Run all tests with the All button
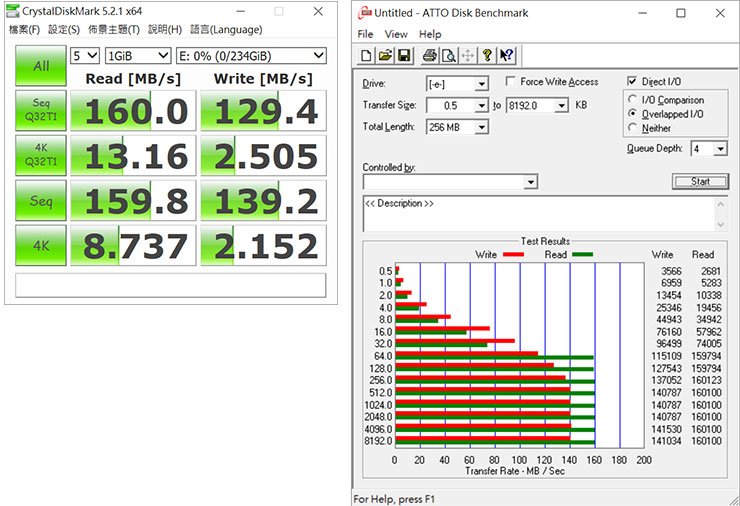Viewport: 740px width, 506px height. 41,66
